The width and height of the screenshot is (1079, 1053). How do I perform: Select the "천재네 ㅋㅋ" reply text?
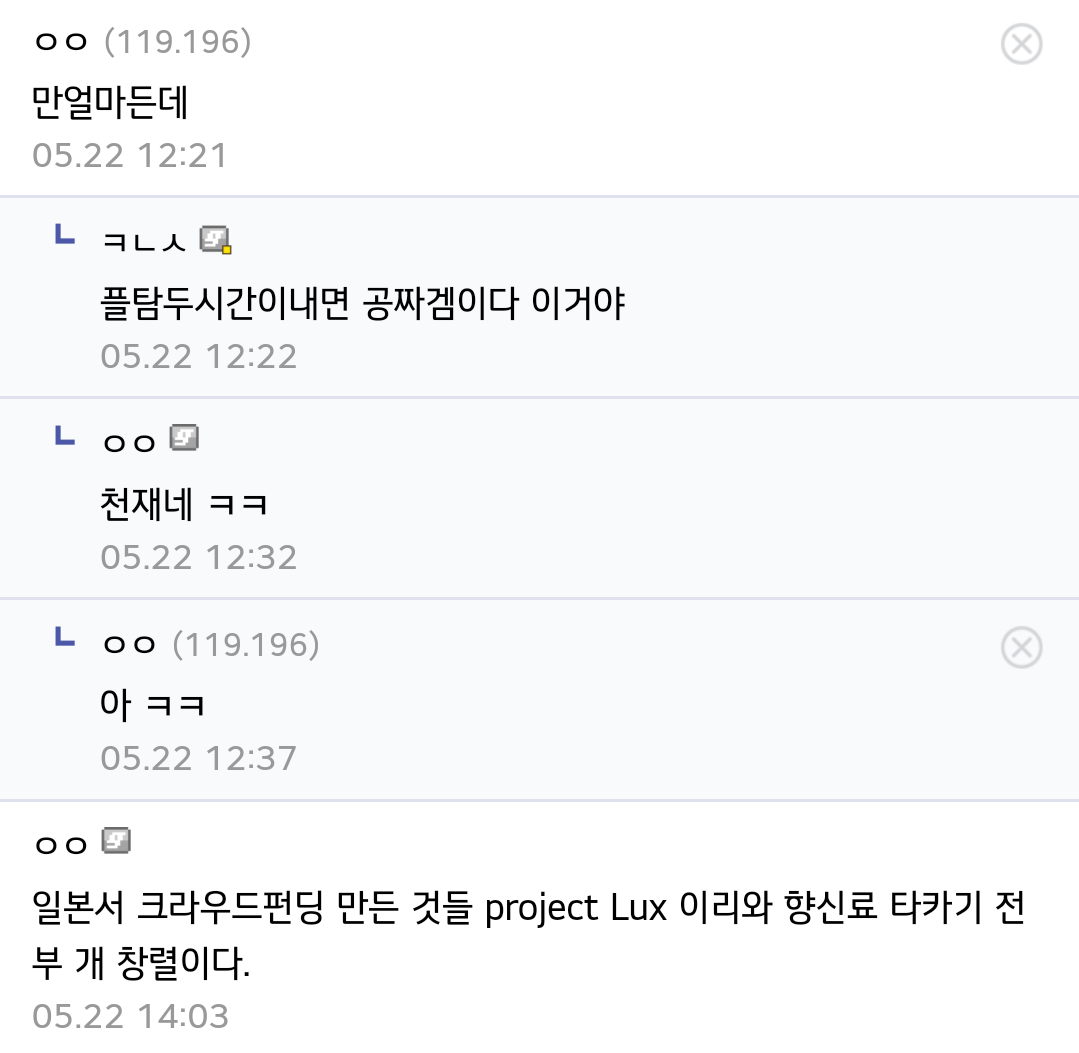[184, 504]
